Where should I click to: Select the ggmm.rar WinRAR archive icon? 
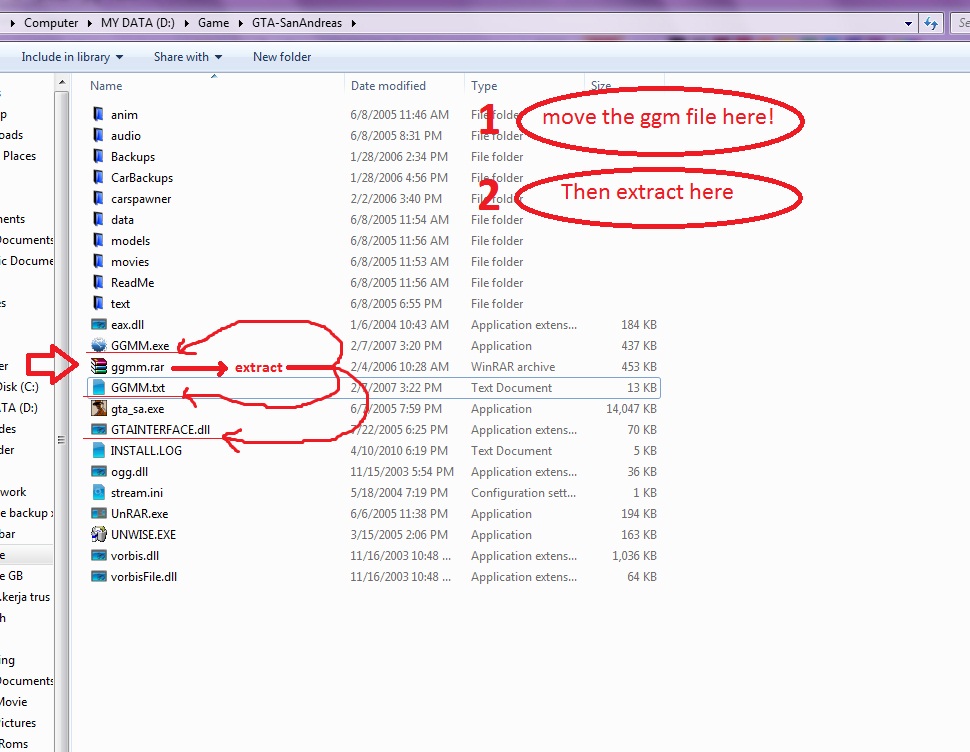tap(101, 366)
